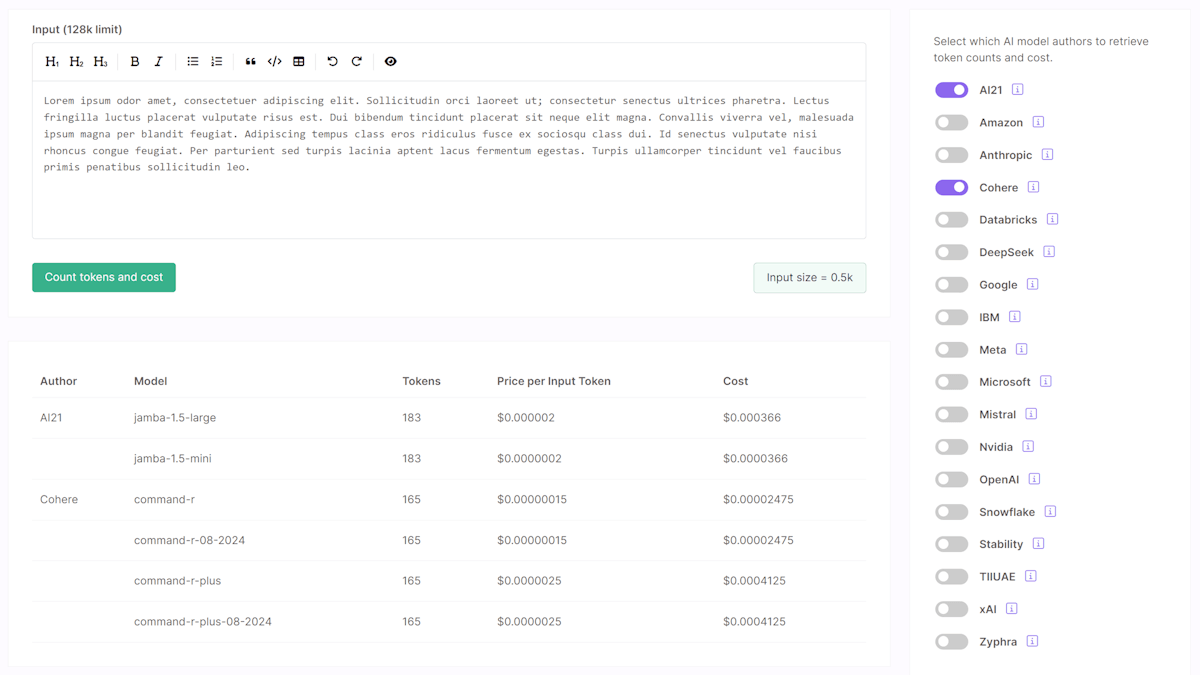
Task: Click the Price per Input Token header
Action: click(554, 381)
